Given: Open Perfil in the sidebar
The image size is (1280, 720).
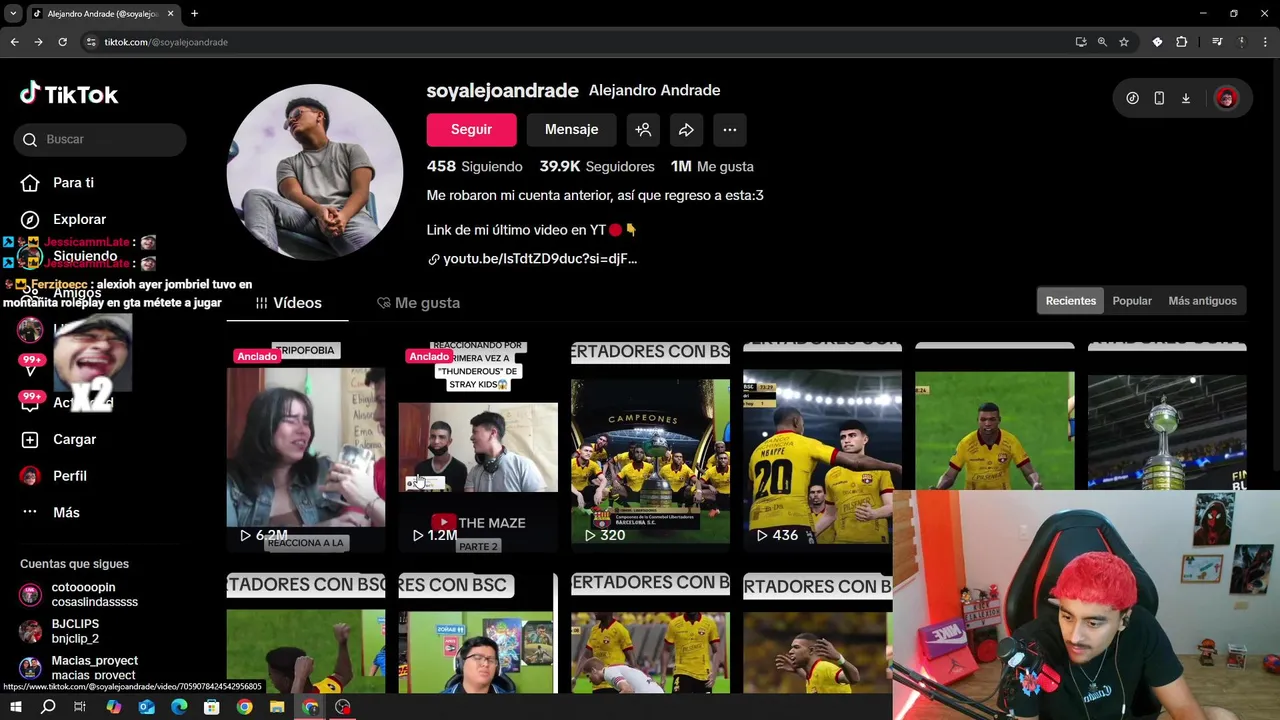Looking at the screenshot, I should click(70, 476).
